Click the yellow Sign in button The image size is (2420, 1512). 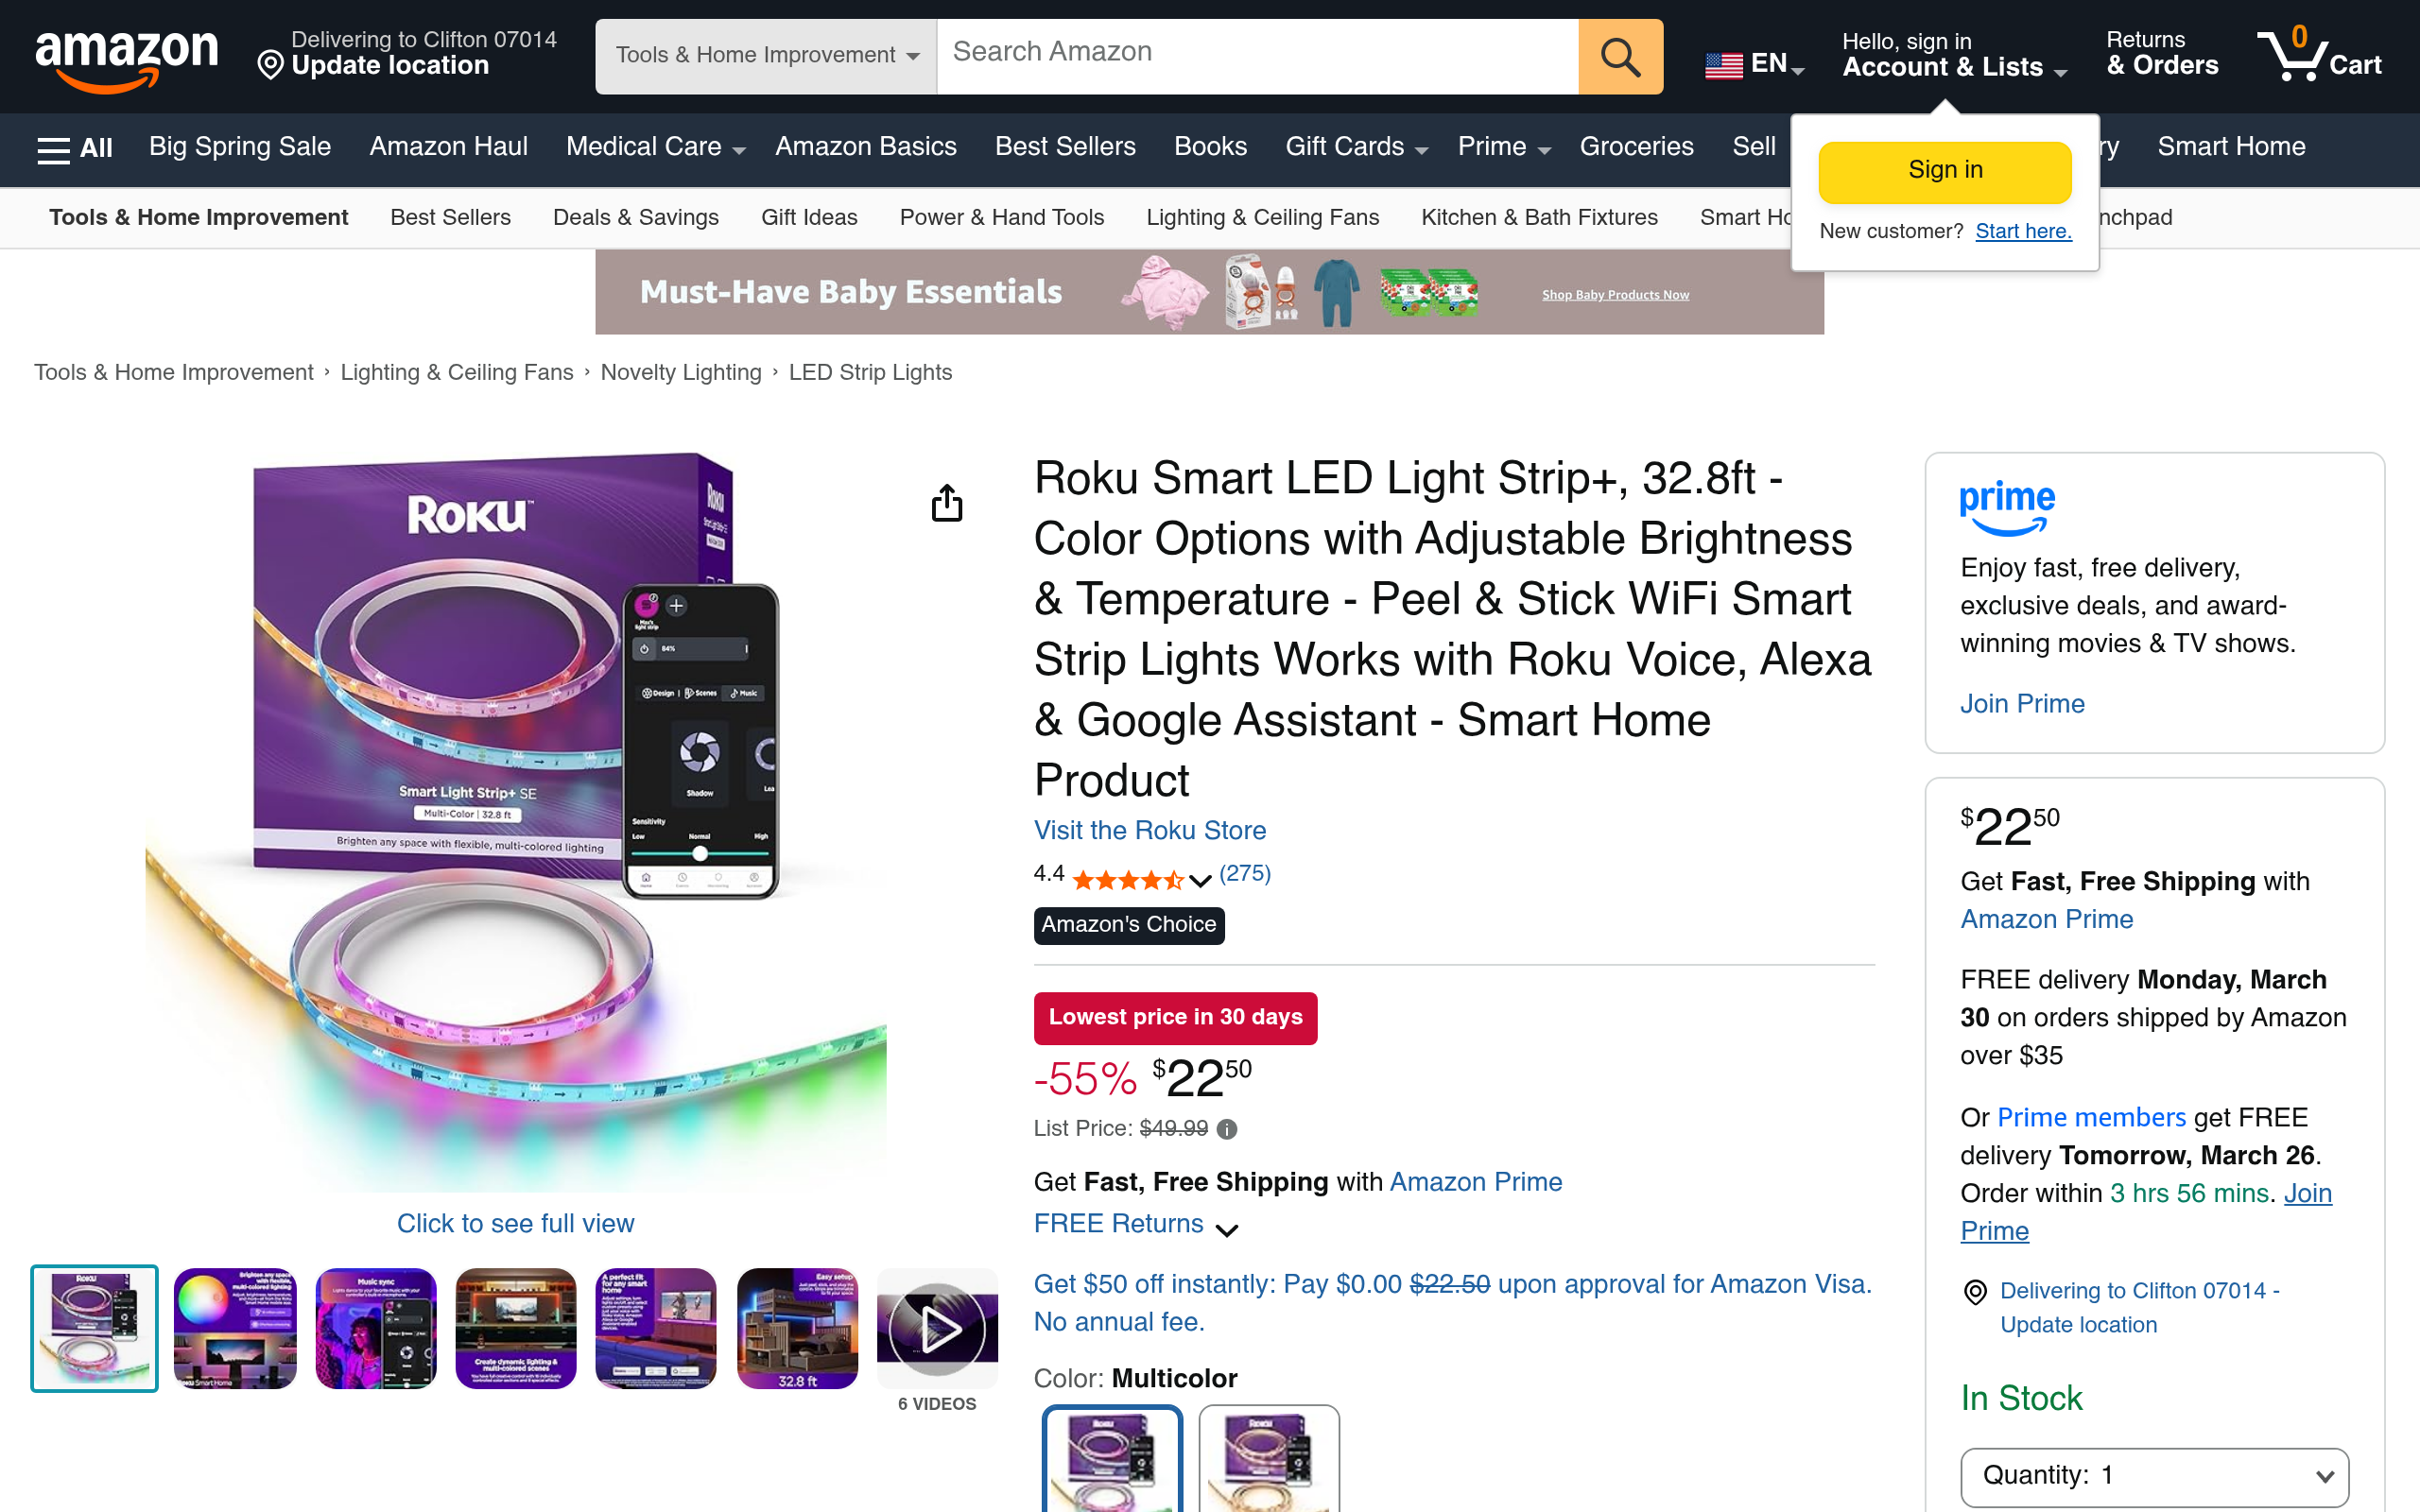tap(1945, 171)
